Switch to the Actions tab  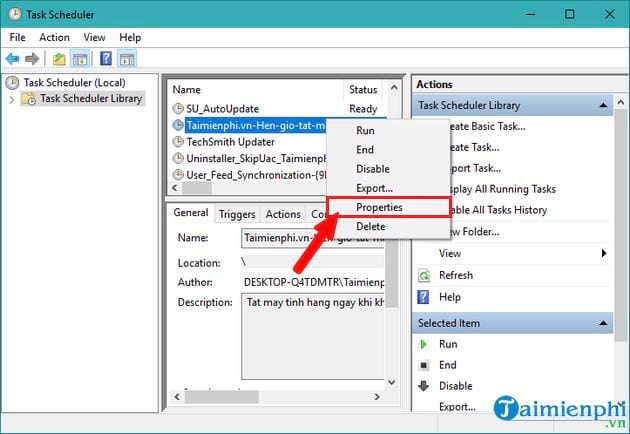(283, 214)
